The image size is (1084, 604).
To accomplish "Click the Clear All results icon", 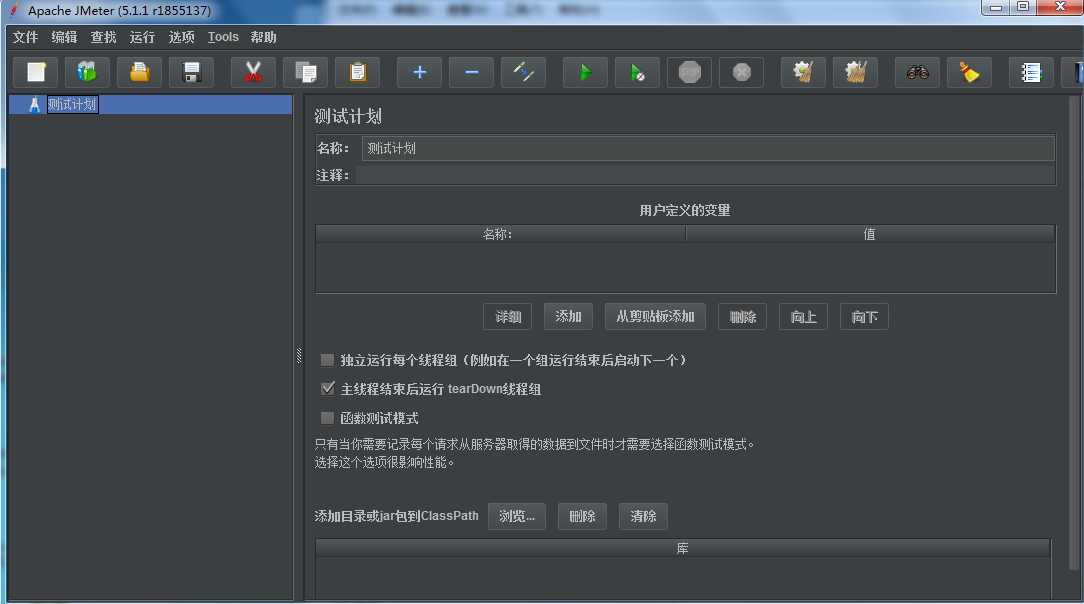I will coord(856,72).
